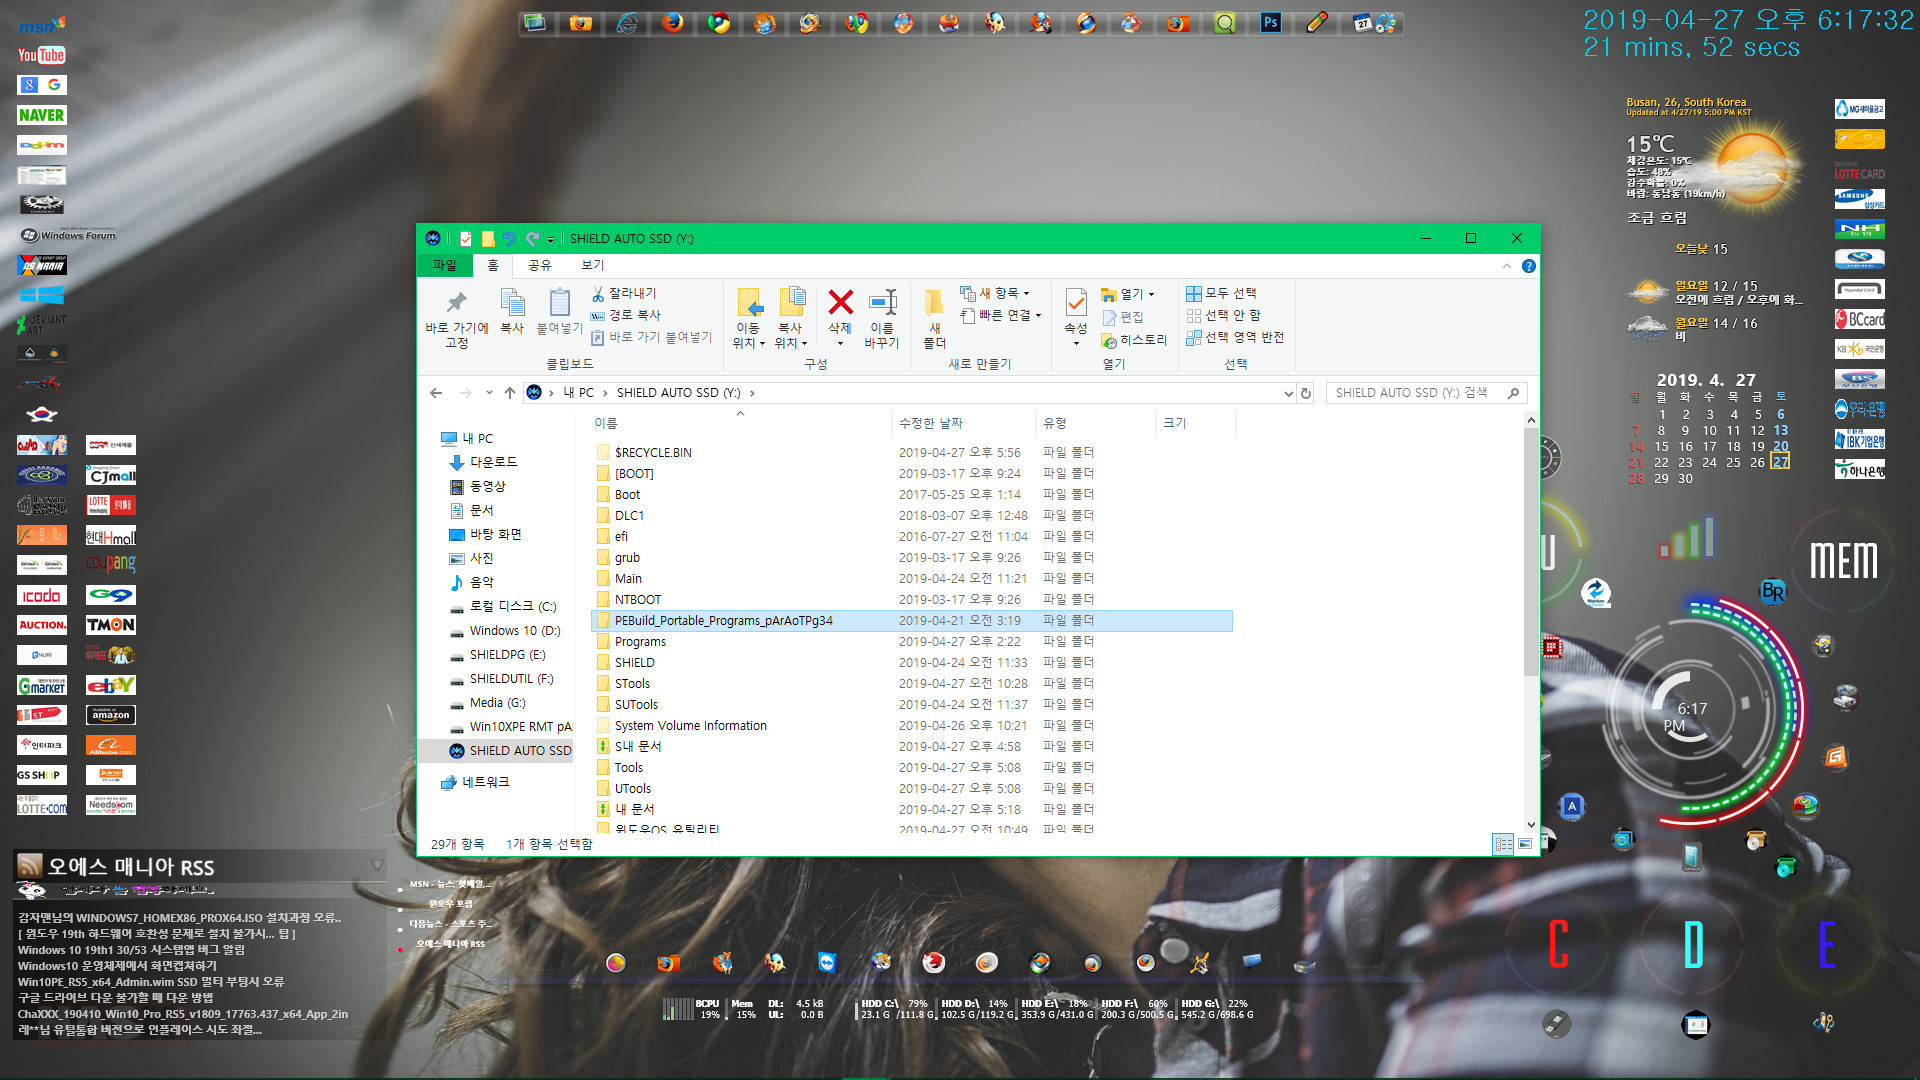1920x1080 pixels.
Task: Open Firefox from the top dock
Action: pyautogui.click(x=673, y=22)
